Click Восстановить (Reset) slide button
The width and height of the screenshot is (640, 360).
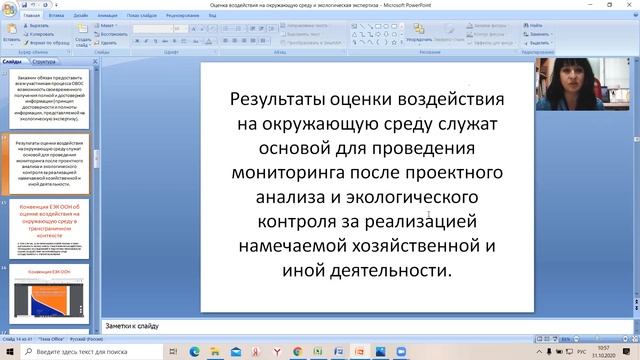(111, 34)
